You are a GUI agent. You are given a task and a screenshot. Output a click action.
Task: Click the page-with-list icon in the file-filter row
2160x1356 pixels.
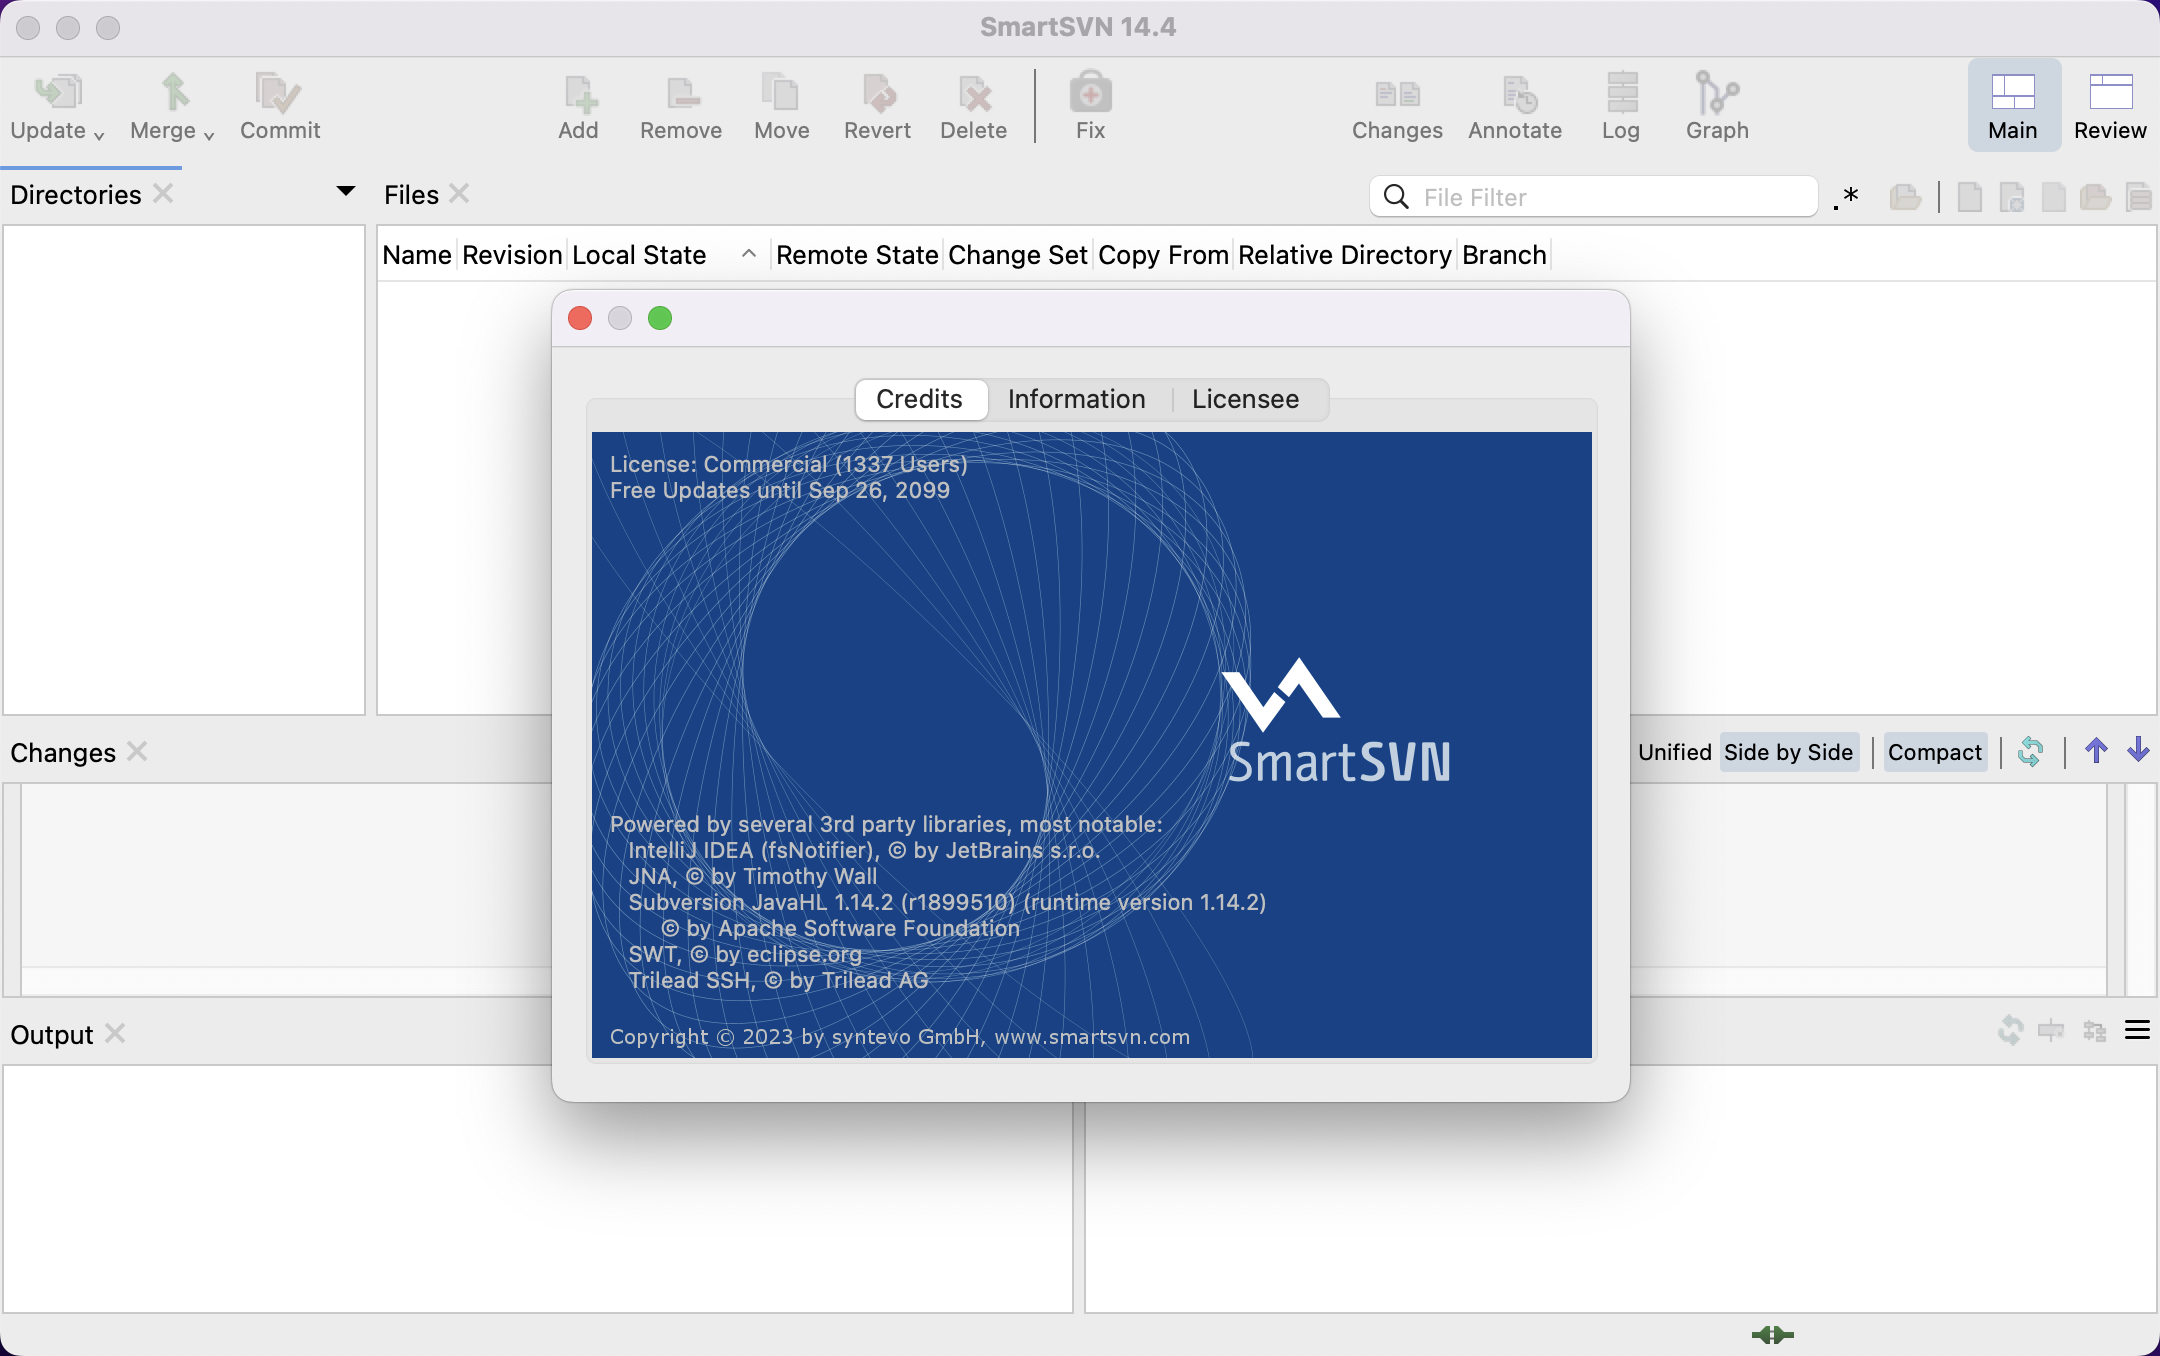(x=2139, y=197)
